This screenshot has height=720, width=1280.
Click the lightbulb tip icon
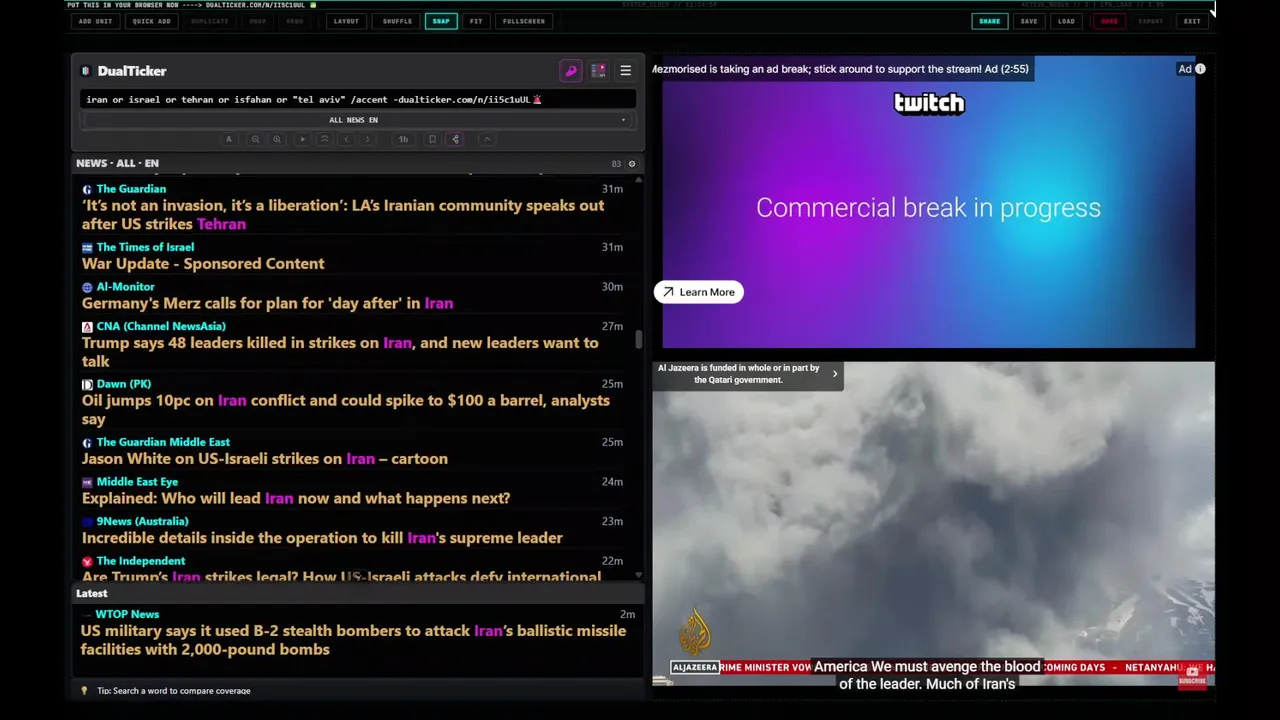[84, 691]
